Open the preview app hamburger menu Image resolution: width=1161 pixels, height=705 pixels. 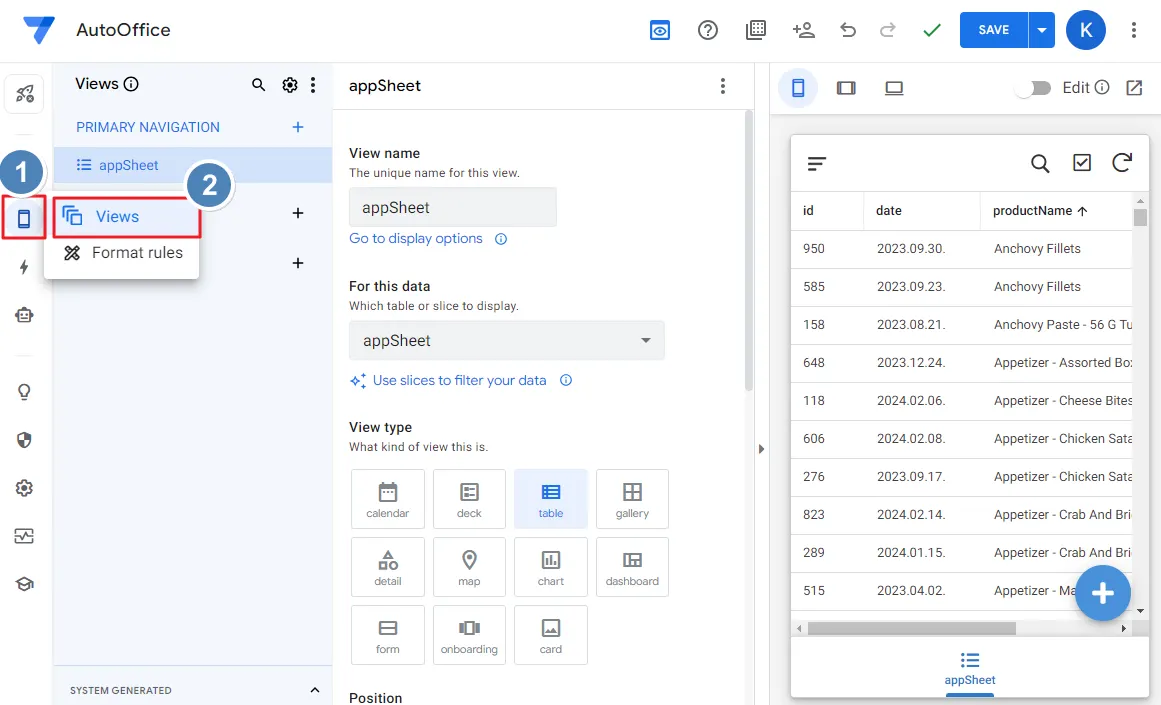point(817,164)
